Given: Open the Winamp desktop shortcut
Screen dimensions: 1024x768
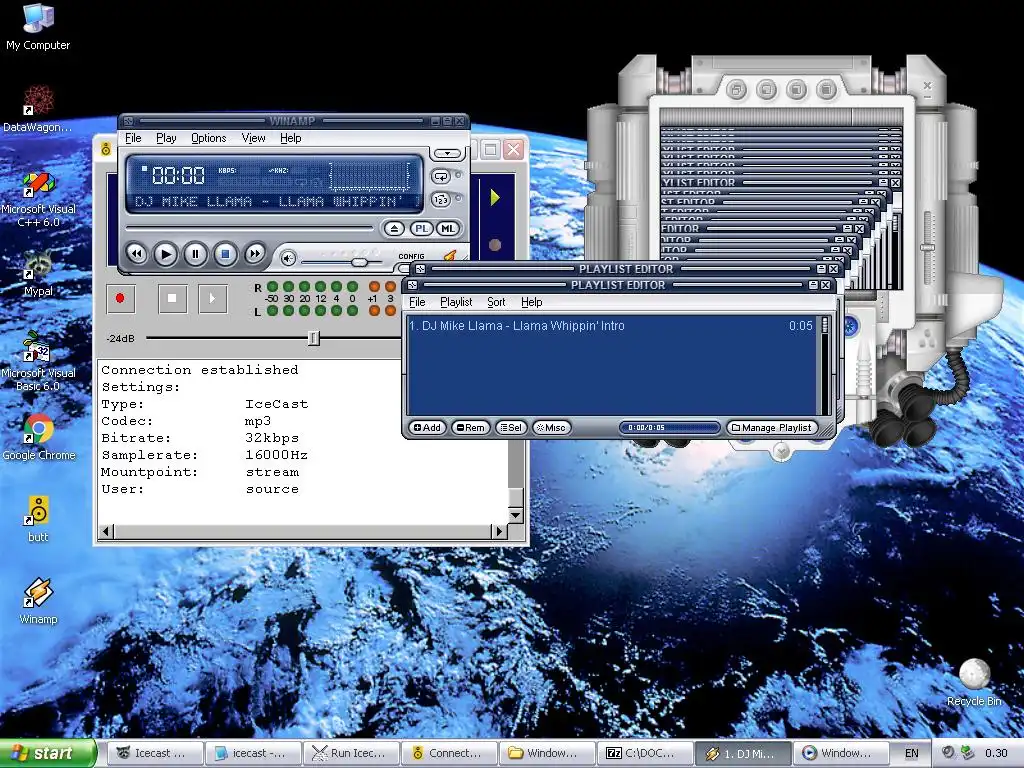Looking at the screenshot, I should (38, 601).
